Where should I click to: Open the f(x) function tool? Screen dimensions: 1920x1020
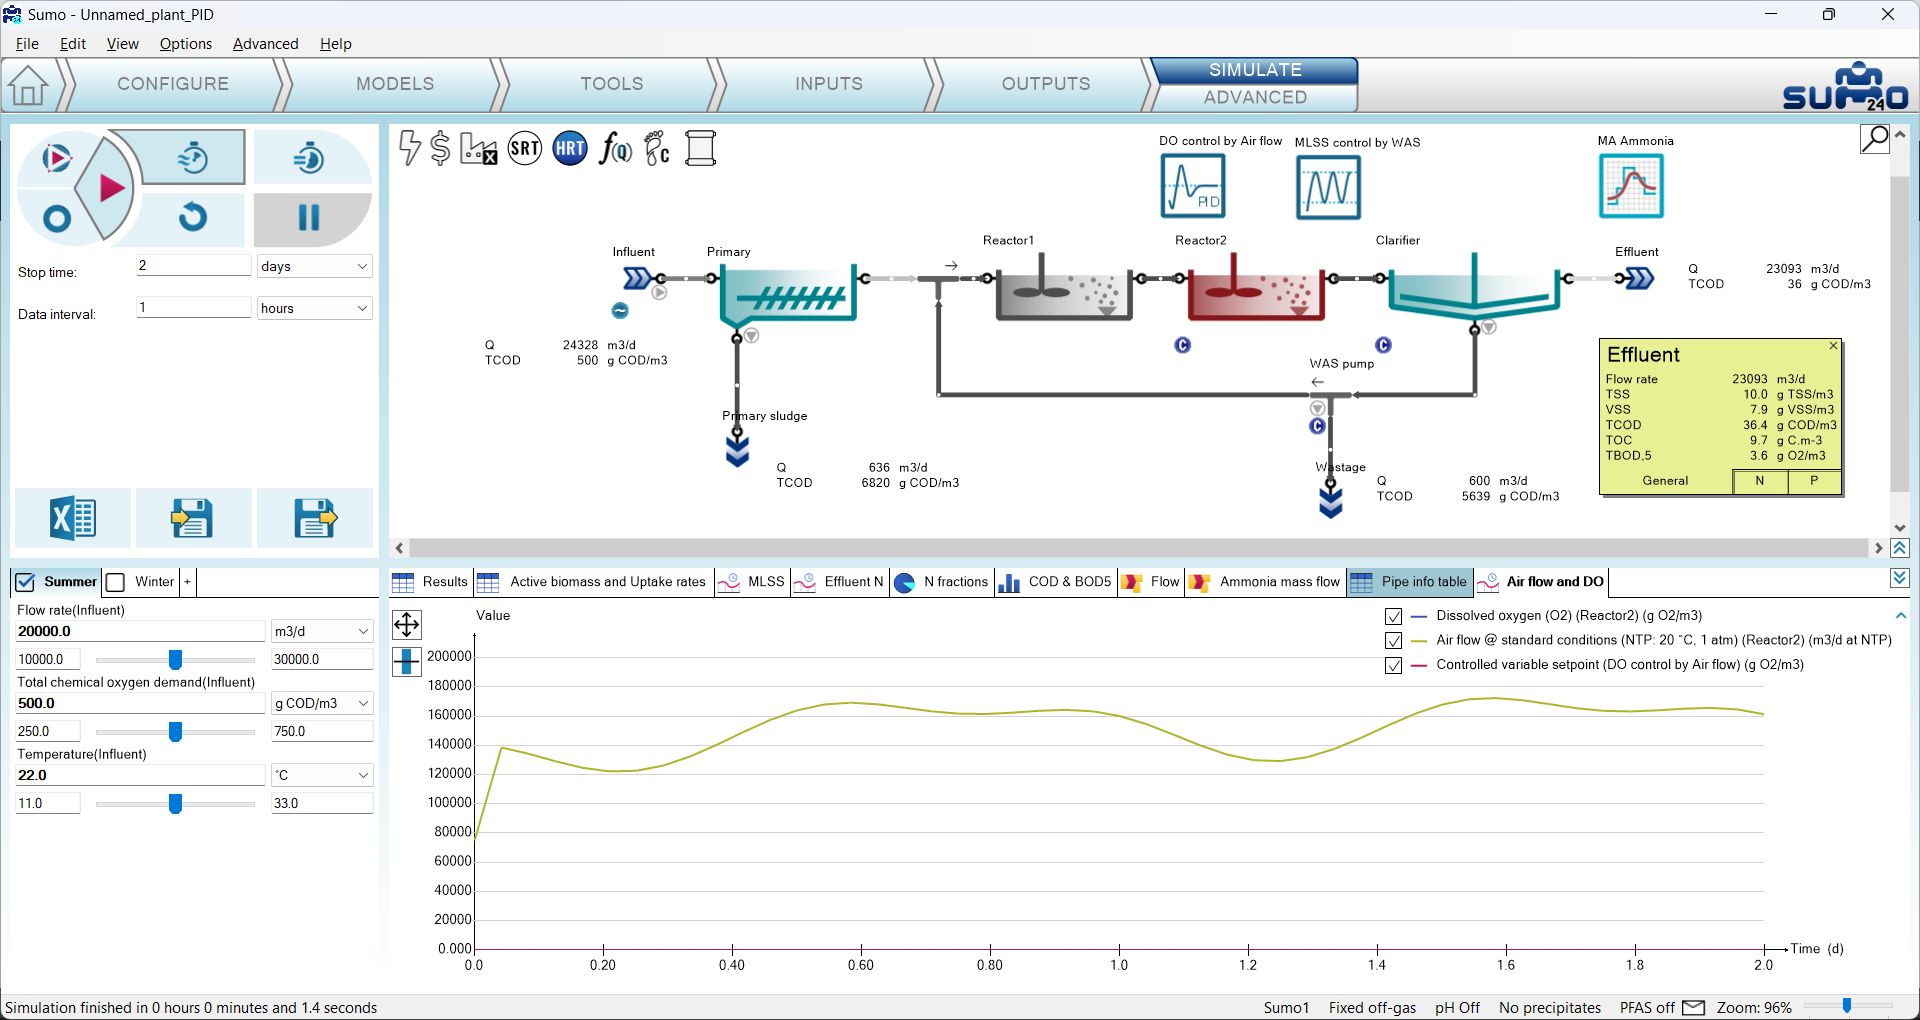(615, 149)
